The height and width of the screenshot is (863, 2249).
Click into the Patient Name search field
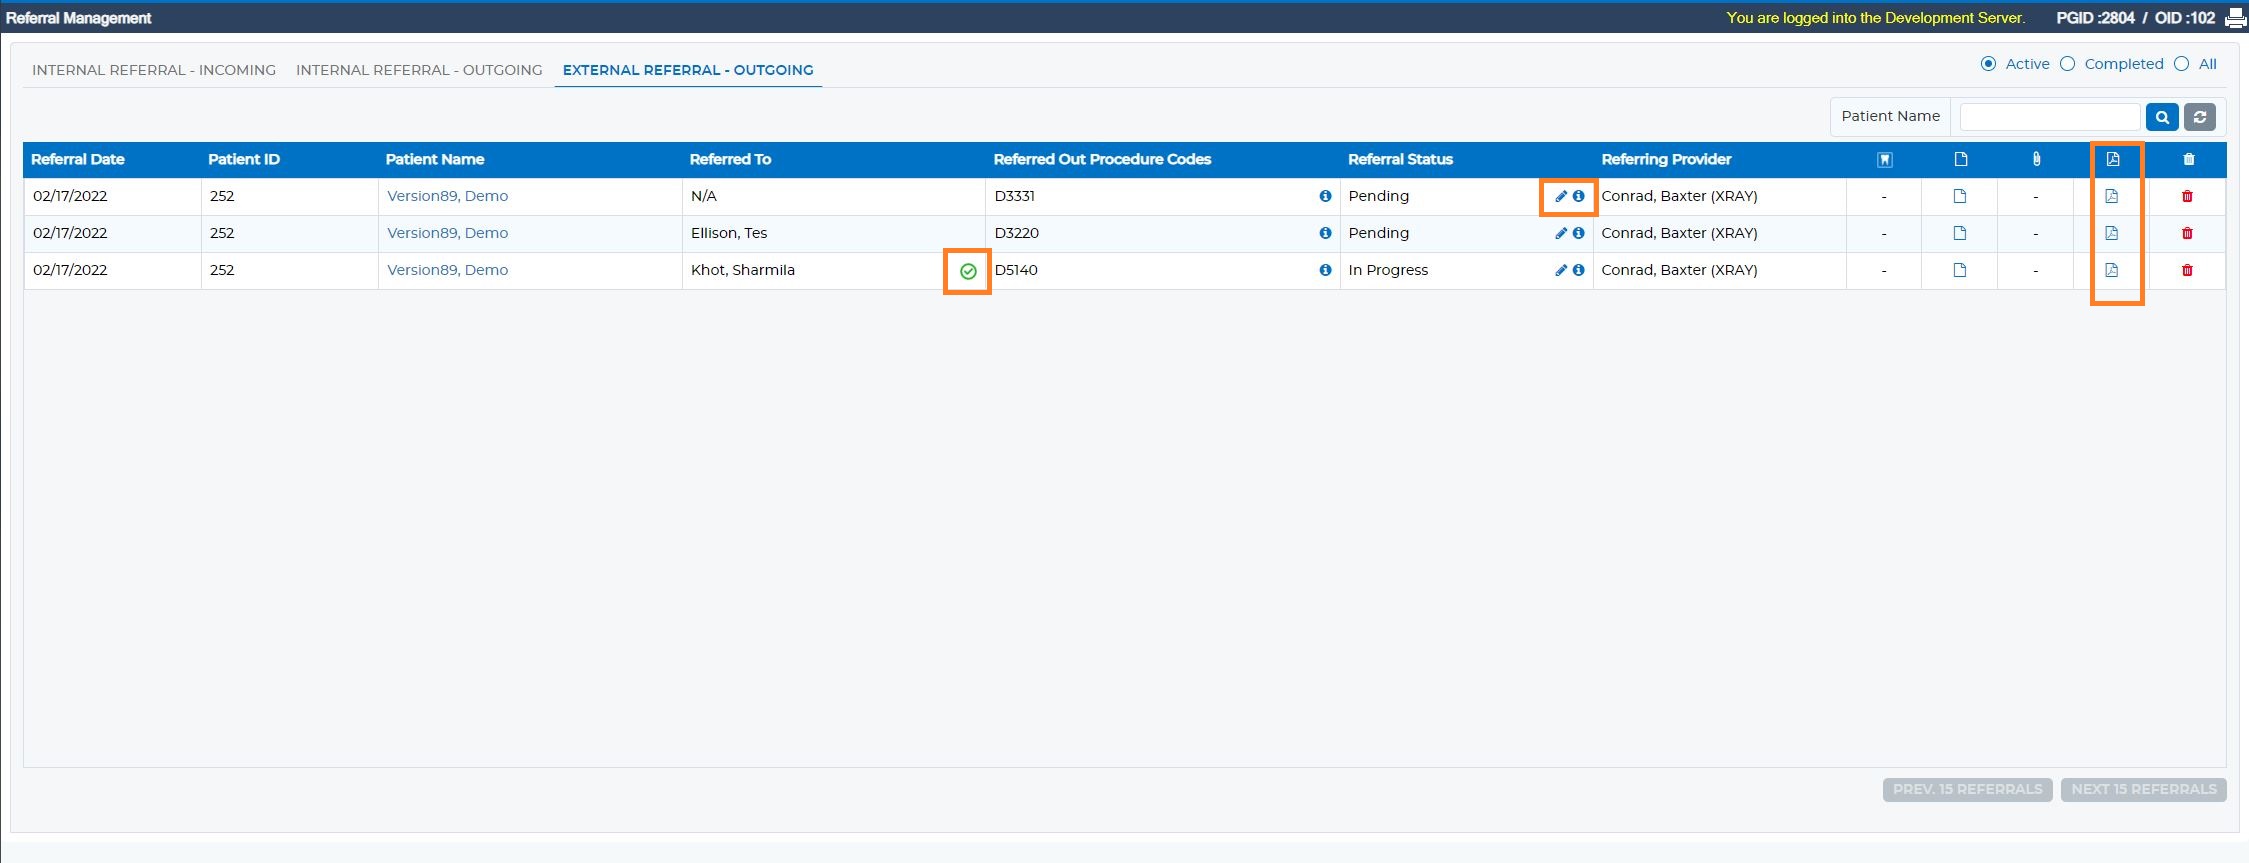(x=2050, y=117)
